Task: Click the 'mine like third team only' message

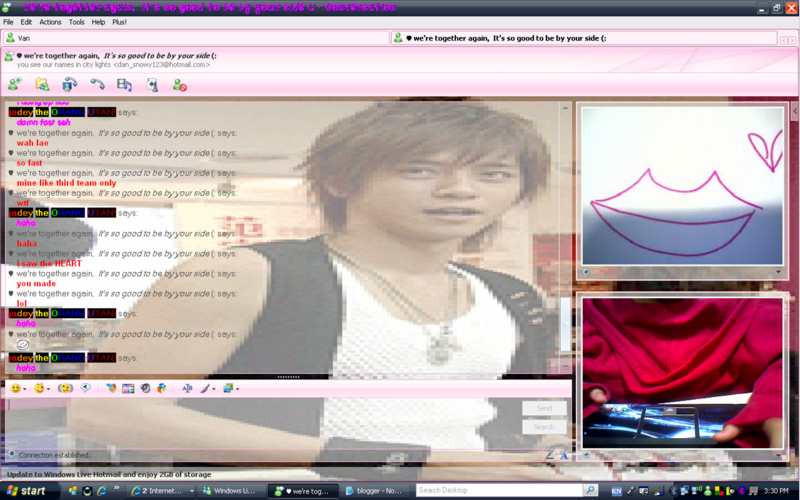Action: pyautogui.click(x=66, y=183)
